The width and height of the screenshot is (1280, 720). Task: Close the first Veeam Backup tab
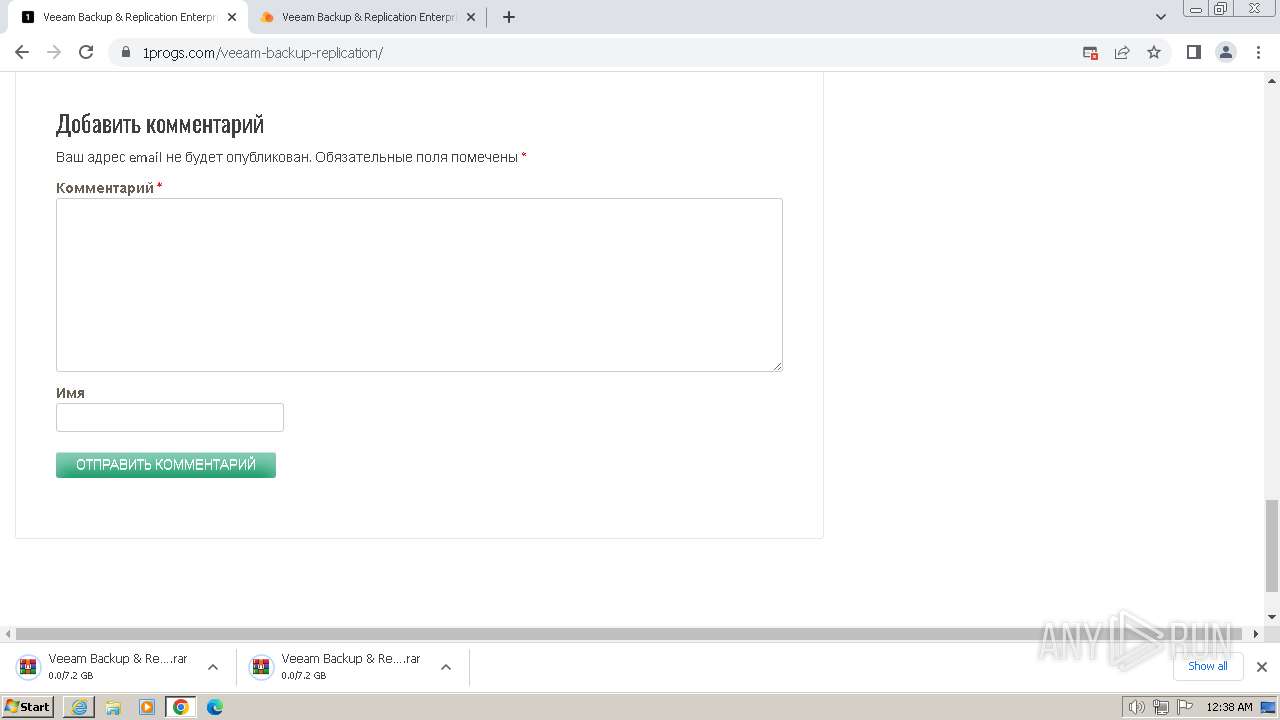pyautogui.click(x=232, y=17)
